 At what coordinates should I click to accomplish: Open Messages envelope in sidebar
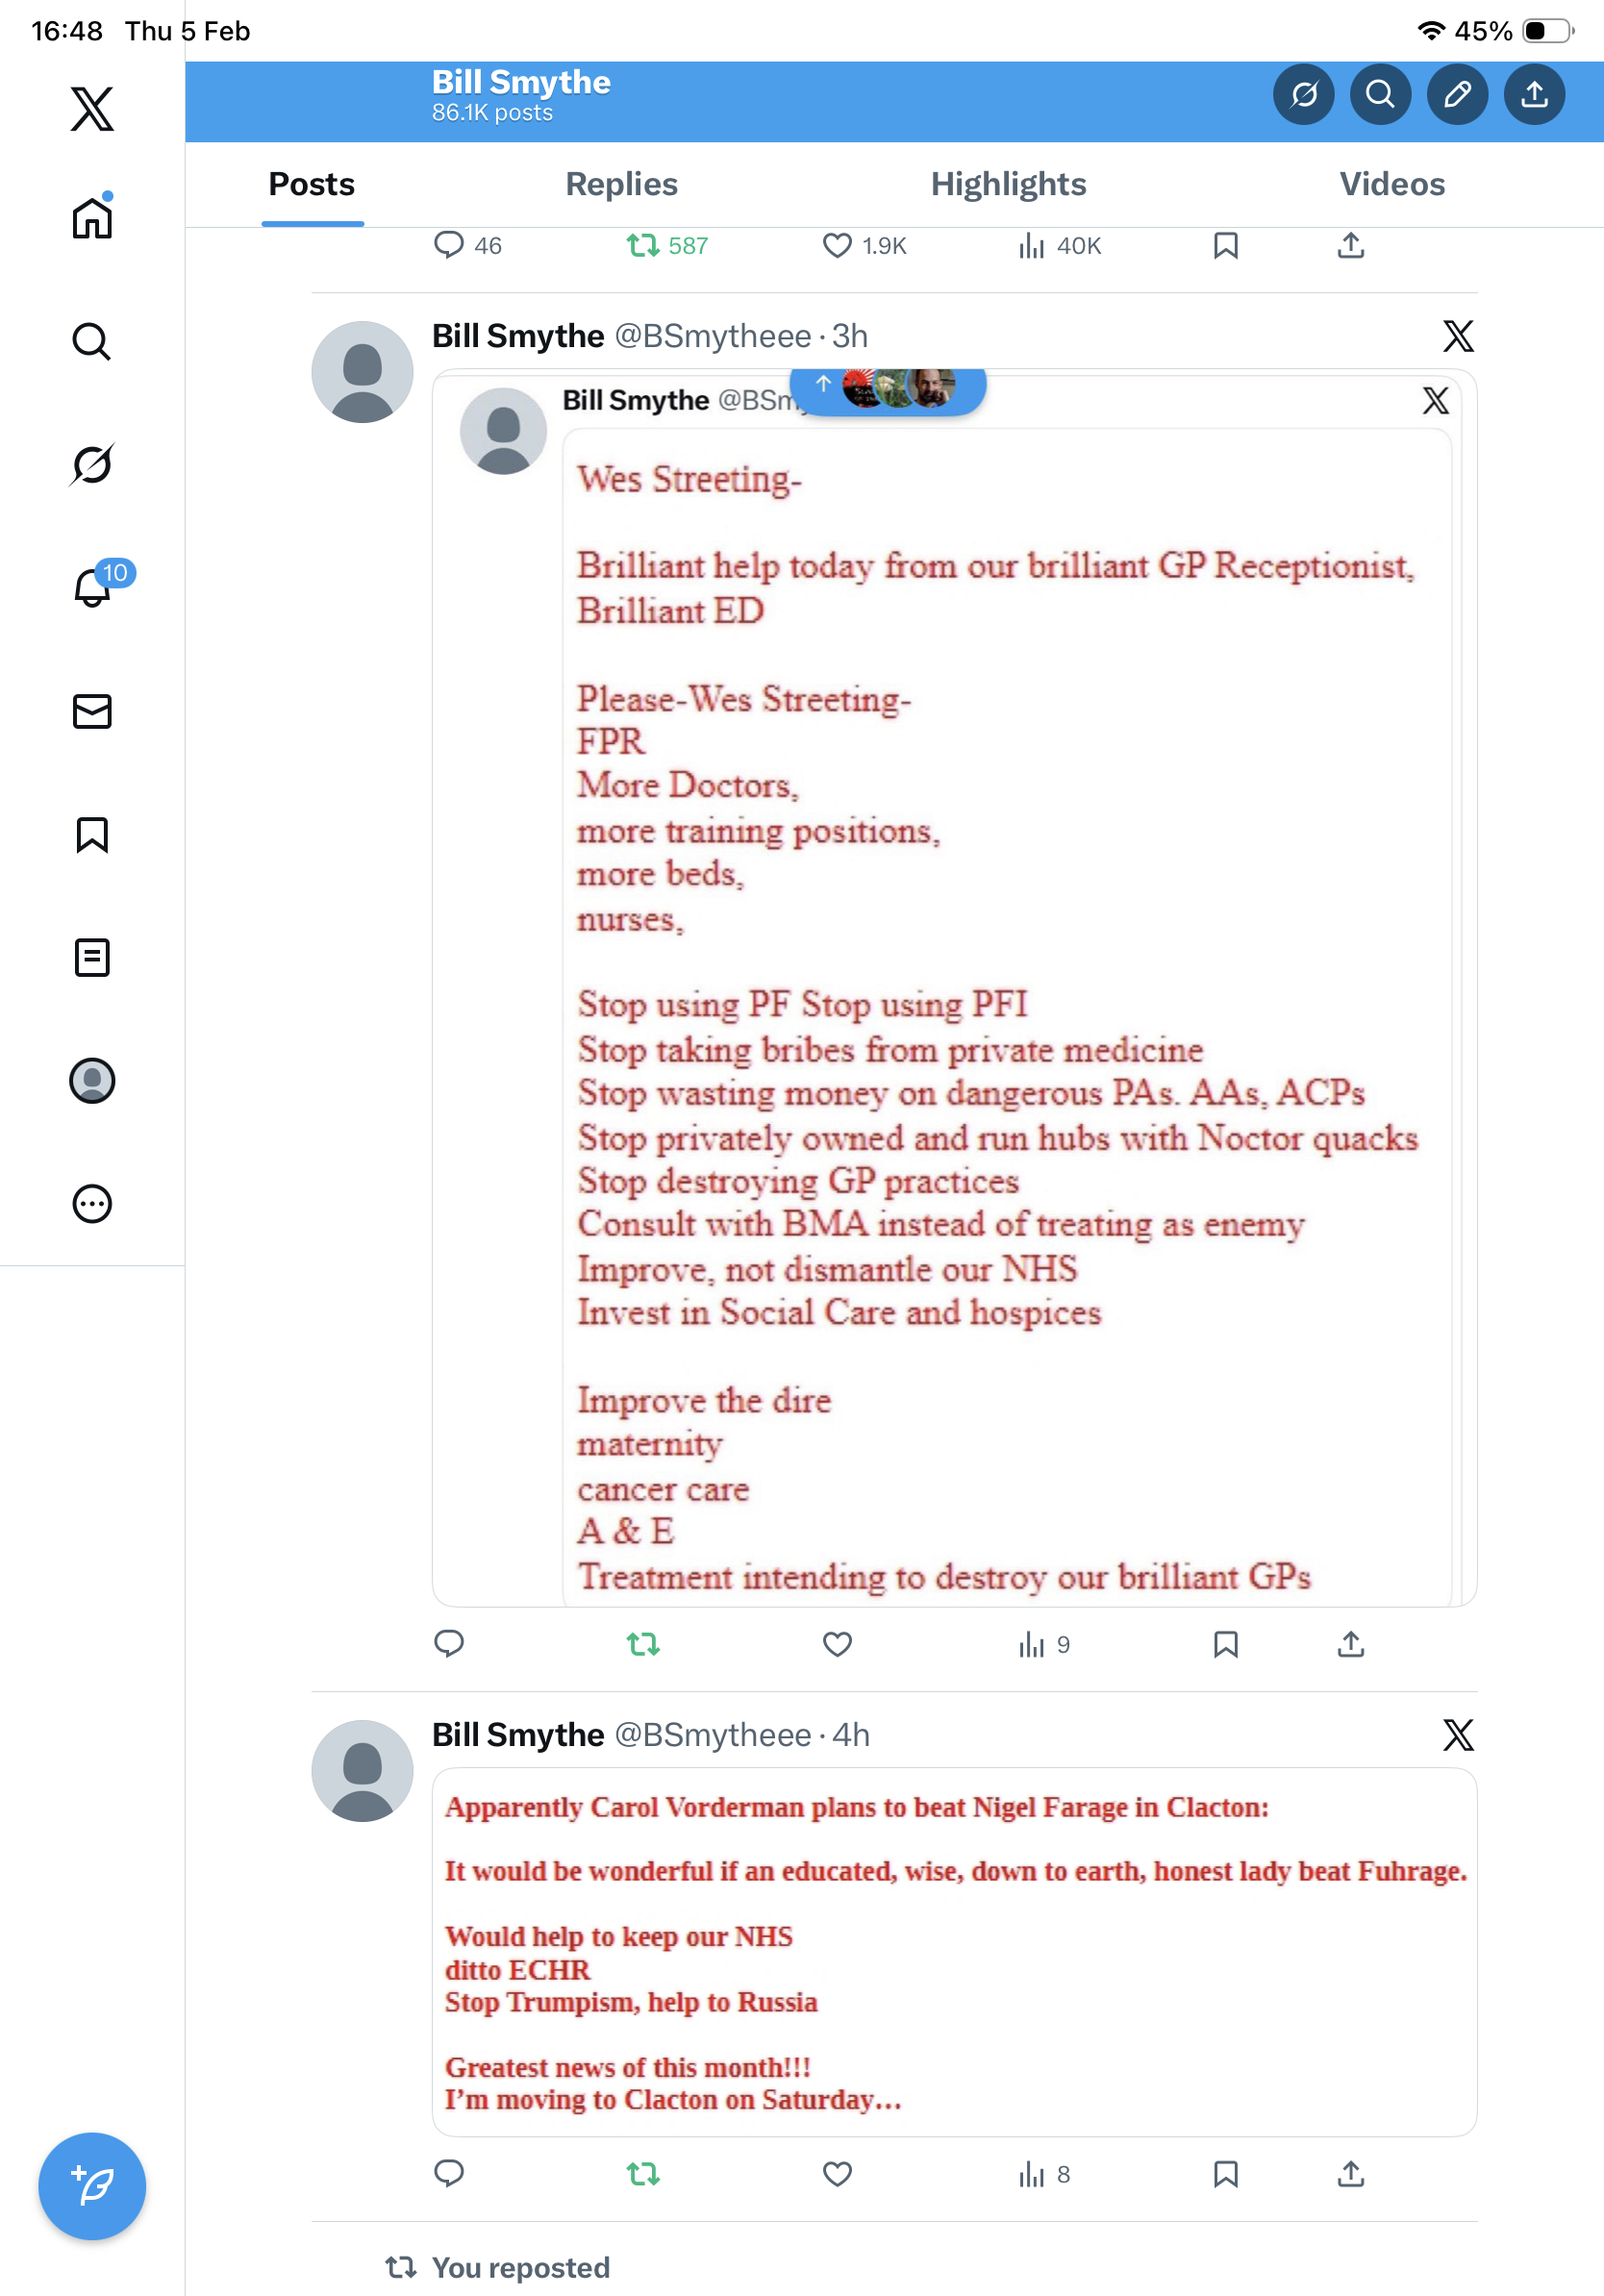92,711
